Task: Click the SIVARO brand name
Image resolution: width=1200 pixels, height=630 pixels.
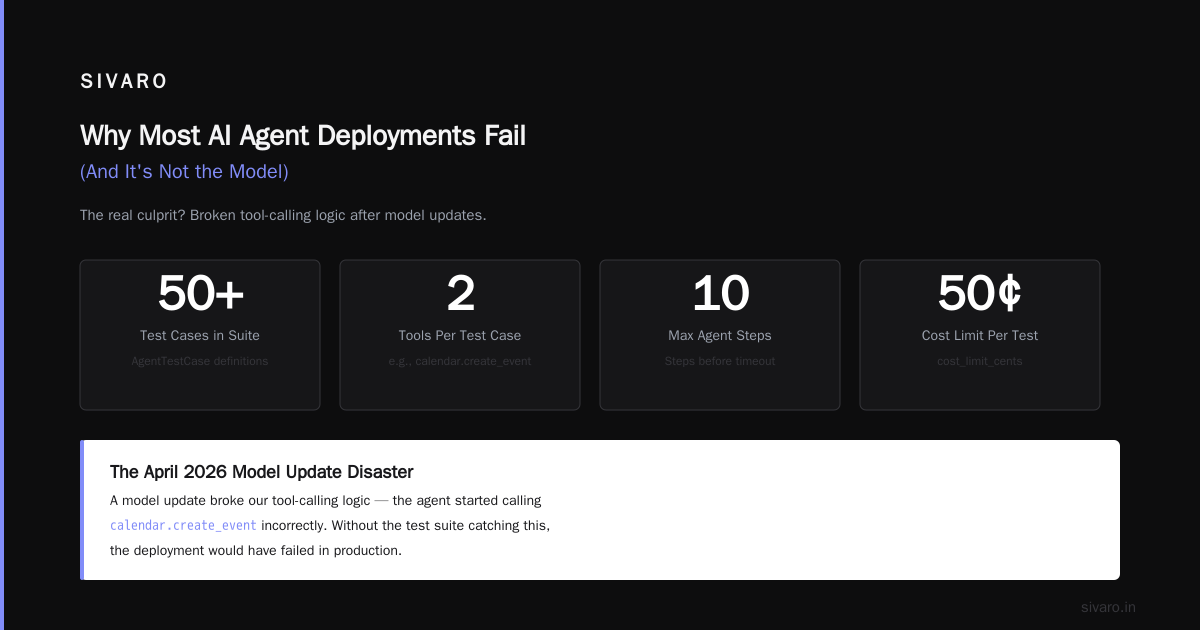Action: coord(124,82)
